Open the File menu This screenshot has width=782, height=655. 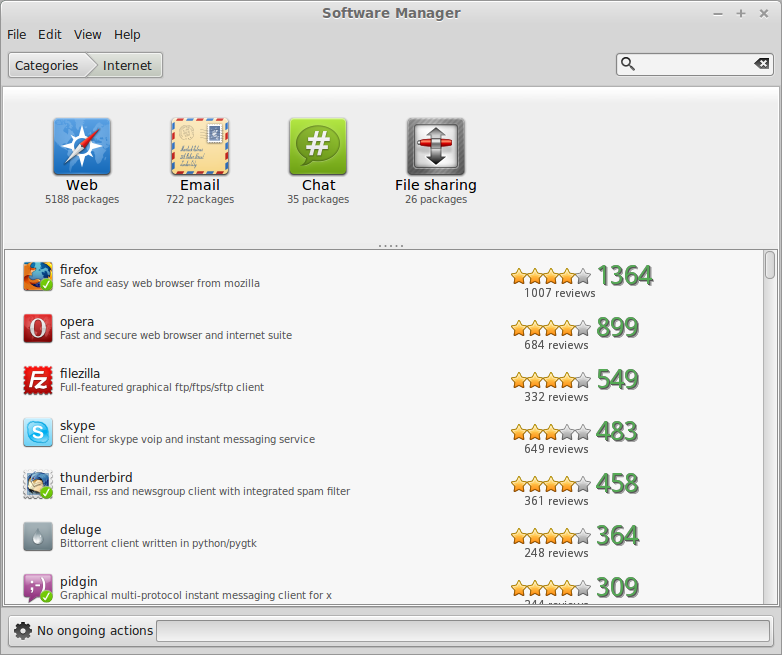pos(16,34)
